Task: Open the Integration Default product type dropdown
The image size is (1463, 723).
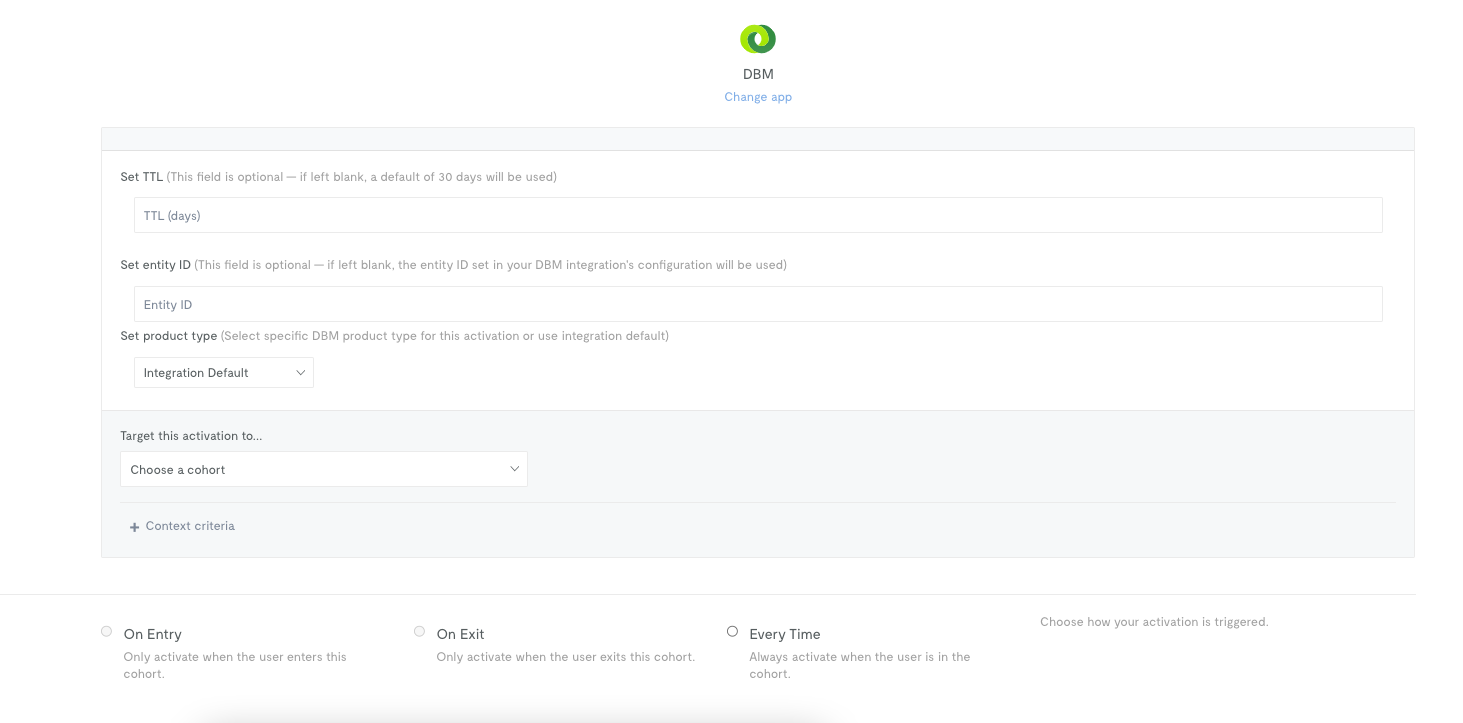Action: (224, 372)
